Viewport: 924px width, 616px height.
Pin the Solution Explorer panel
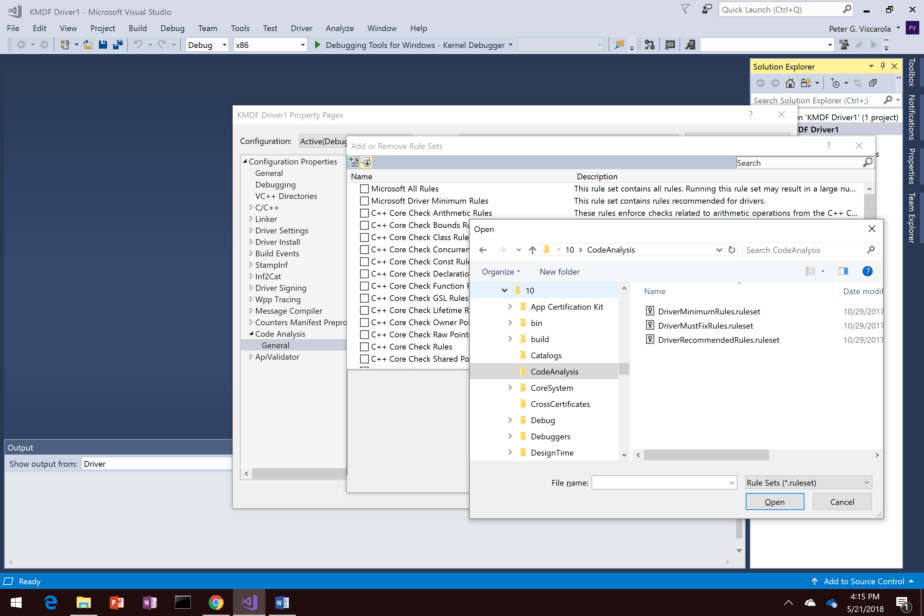(883, 66)
